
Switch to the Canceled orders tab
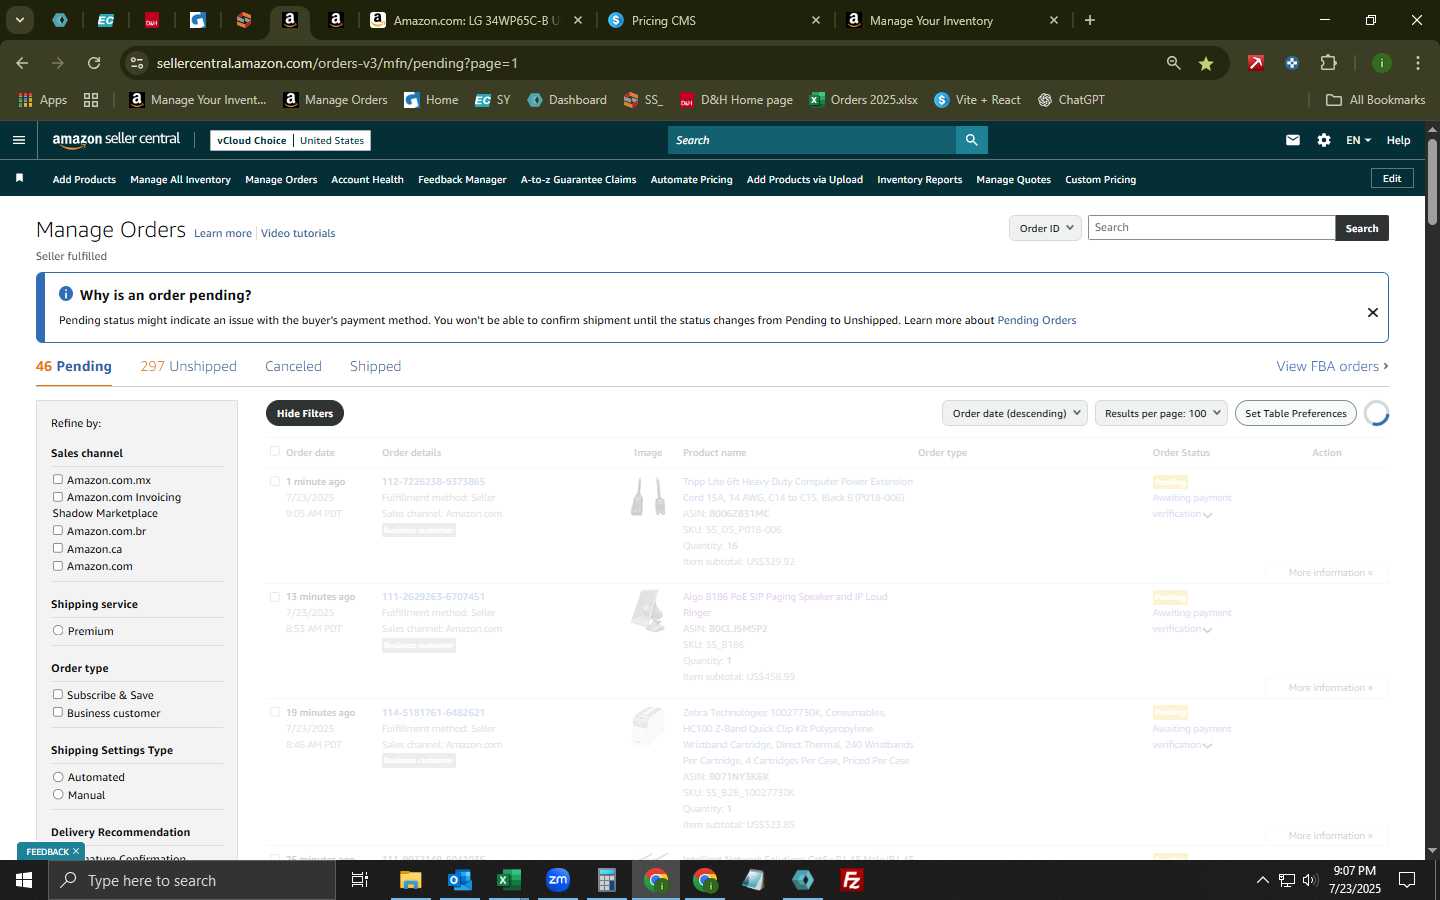click(x=293, y=366)
